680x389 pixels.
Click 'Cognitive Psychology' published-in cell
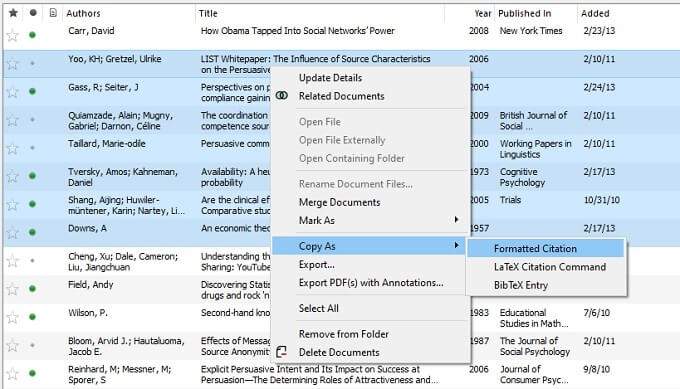pyautogui.click(x=522, y=177)
